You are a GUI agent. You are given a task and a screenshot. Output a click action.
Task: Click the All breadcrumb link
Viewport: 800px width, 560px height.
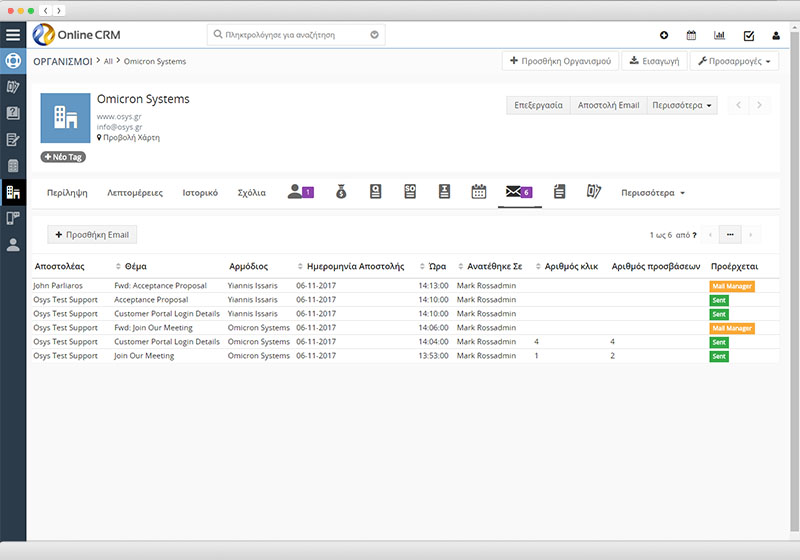tap(108, 61)
